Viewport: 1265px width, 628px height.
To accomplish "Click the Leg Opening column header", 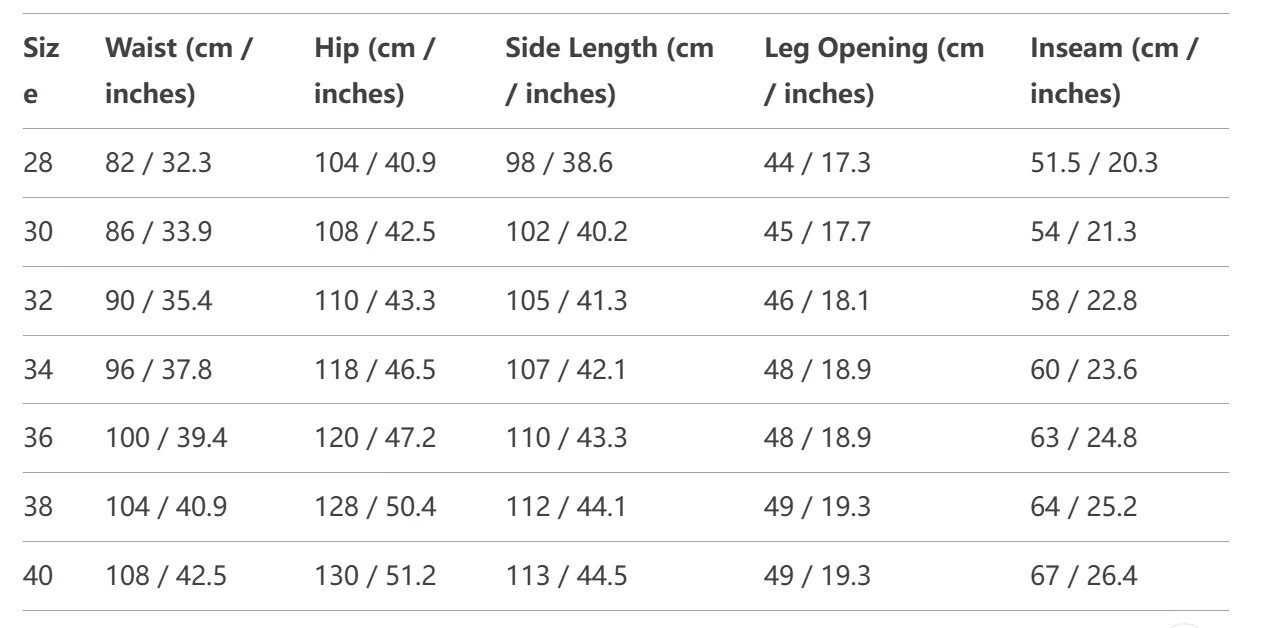I will click(x=873, y=71).
